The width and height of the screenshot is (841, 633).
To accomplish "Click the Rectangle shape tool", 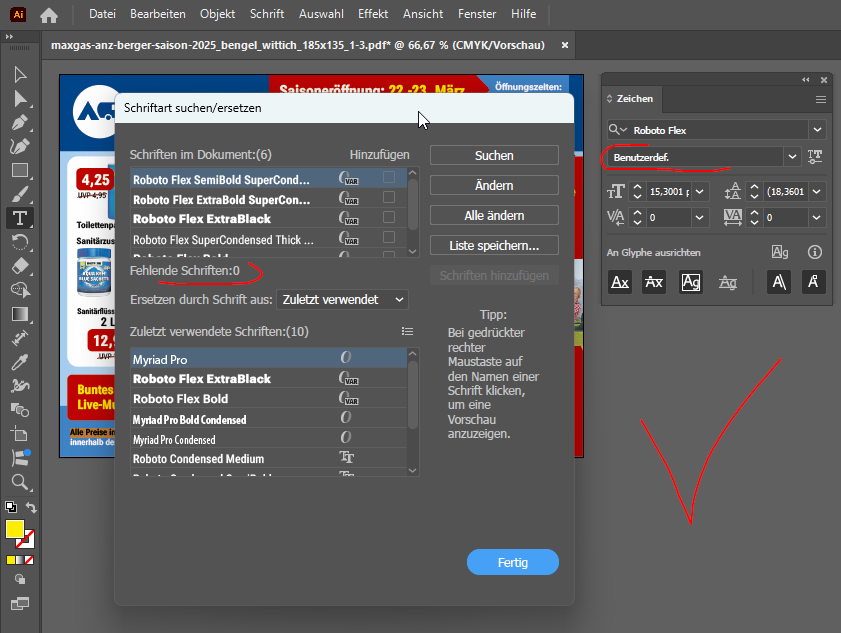I will pos(19,170).
